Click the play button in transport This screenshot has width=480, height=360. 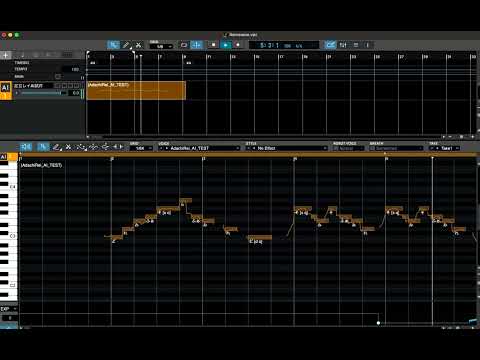click(x=226, y=45)
